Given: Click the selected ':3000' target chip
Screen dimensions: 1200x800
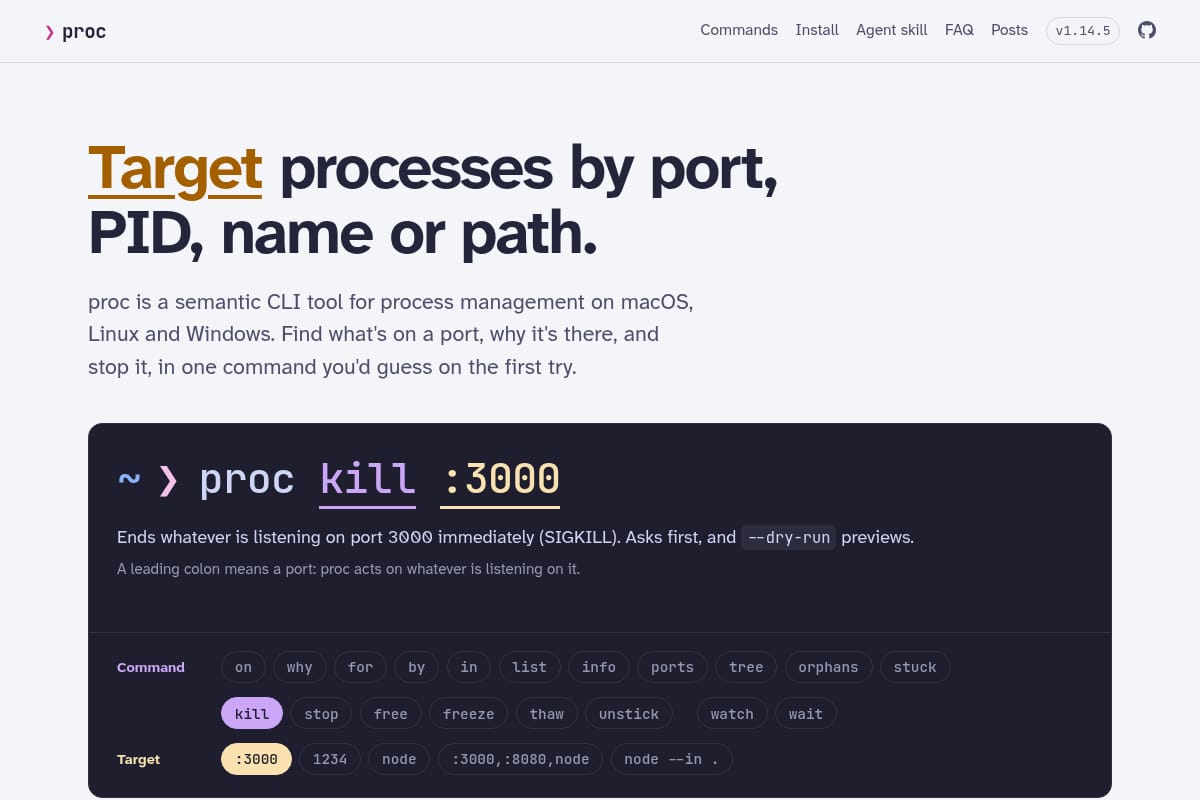Looking at the screenshot, I should click(x=256, y=759).
